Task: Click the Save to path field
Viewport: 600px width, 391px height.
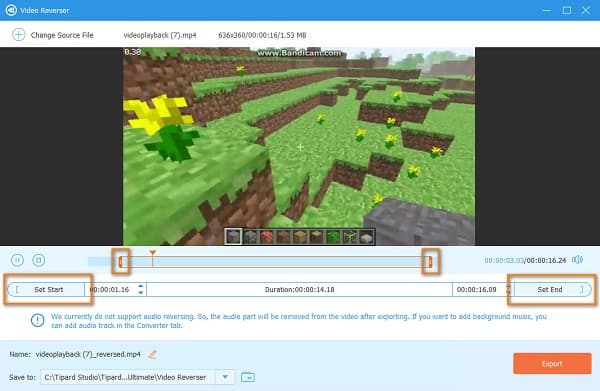Action: click(128, 377)
